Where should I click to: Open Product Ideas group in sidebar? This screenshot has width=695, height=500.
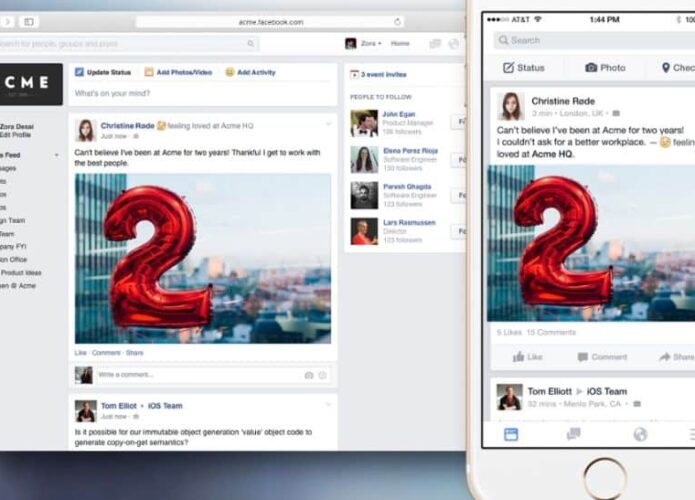tap(20, 273)
